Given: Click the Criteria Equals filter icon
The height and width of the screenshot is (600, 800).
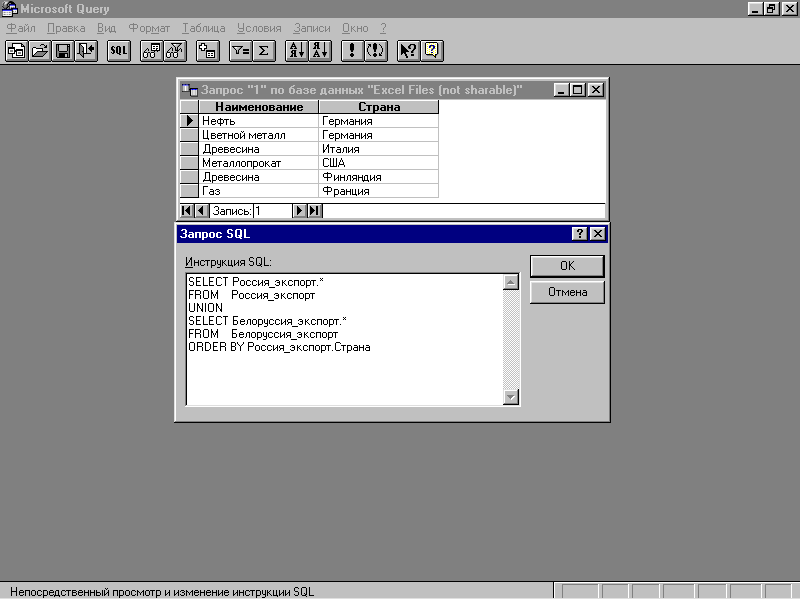Looking at the screenshot, I should pos(240,51).
